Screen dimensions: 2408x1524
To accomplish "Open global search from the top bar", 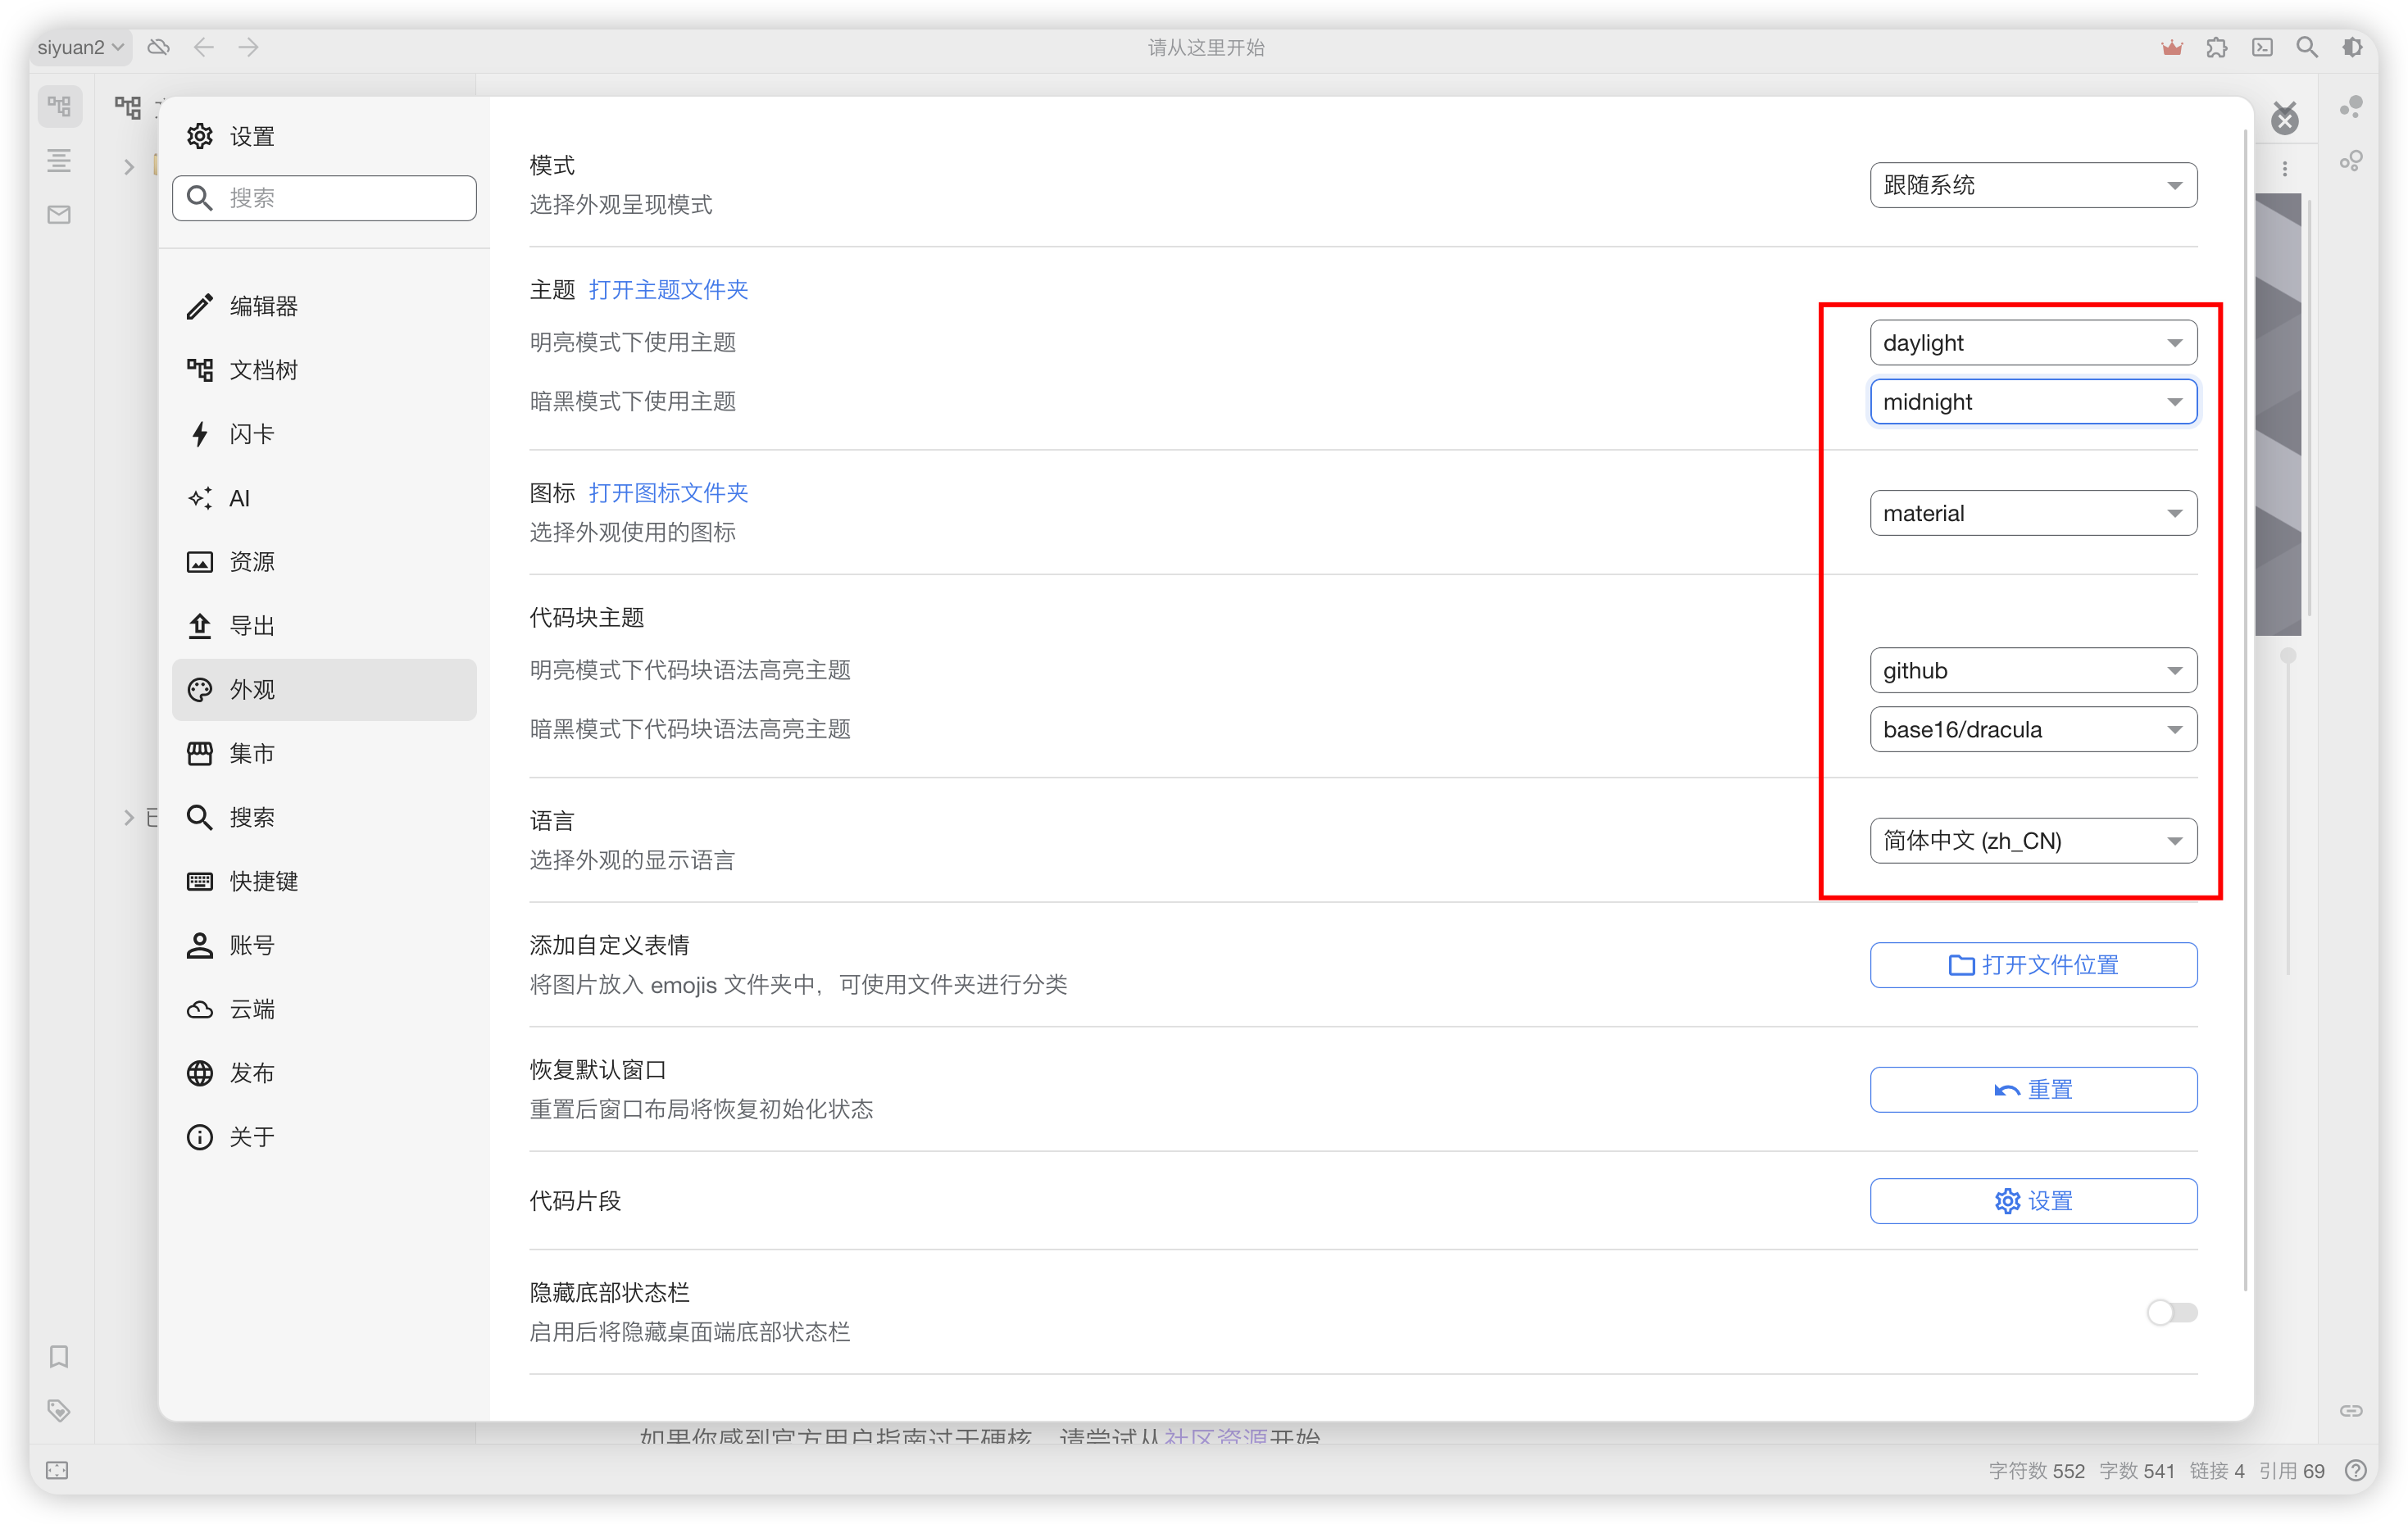I will 2306,47.
